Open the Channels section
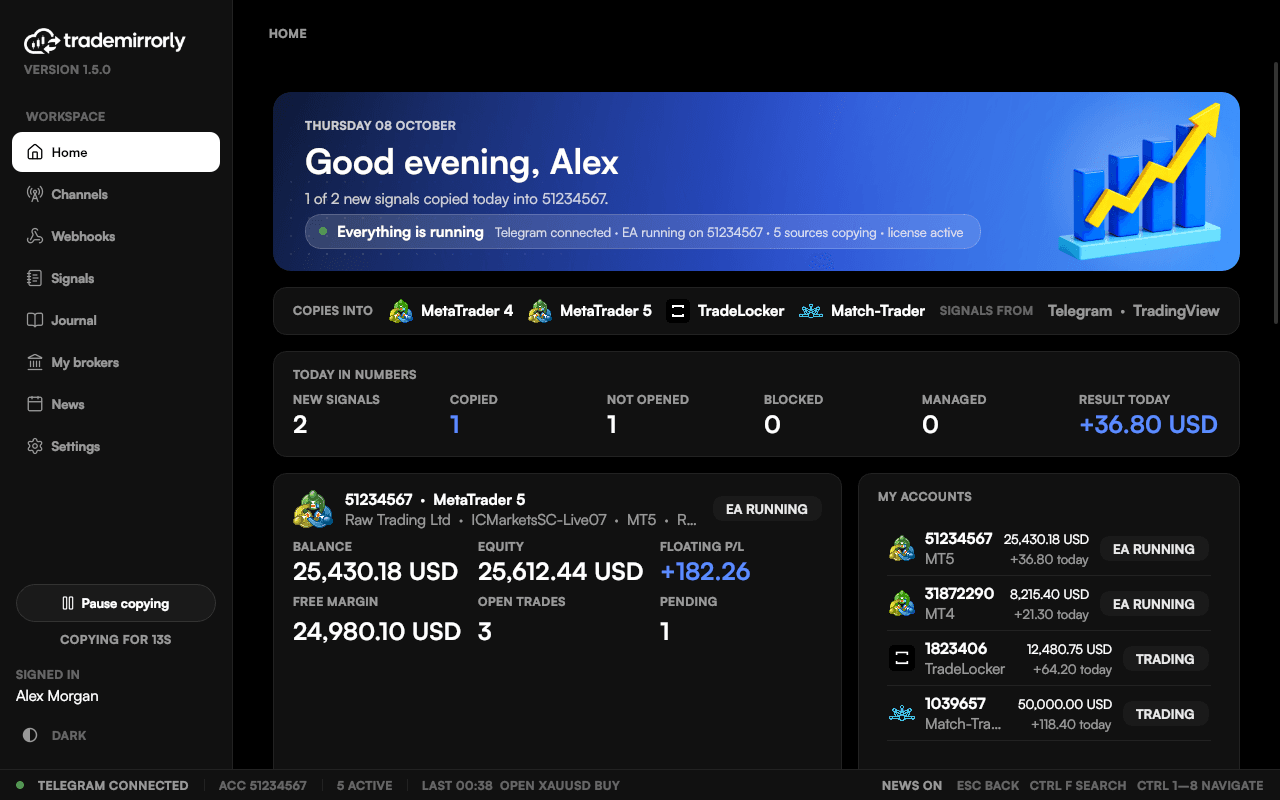1280x800 pixels. click(x=116, y=194)
